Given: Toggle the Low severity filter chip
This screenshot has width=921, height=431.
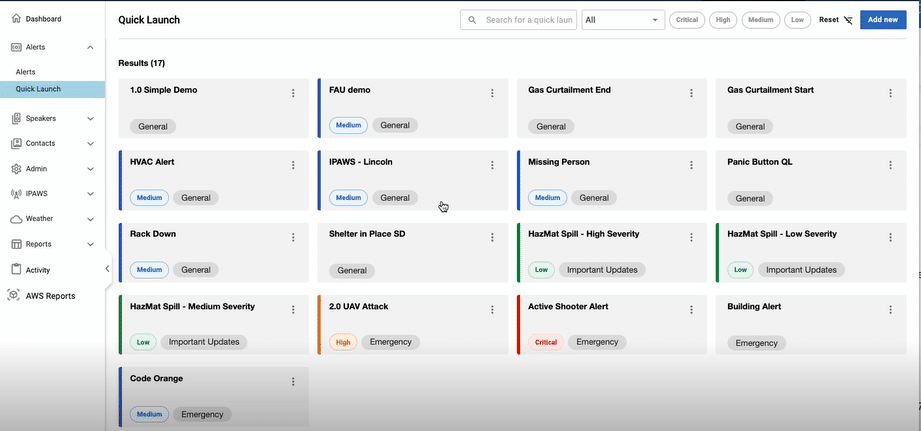Looking at the screenshot, I should (797, 20).
